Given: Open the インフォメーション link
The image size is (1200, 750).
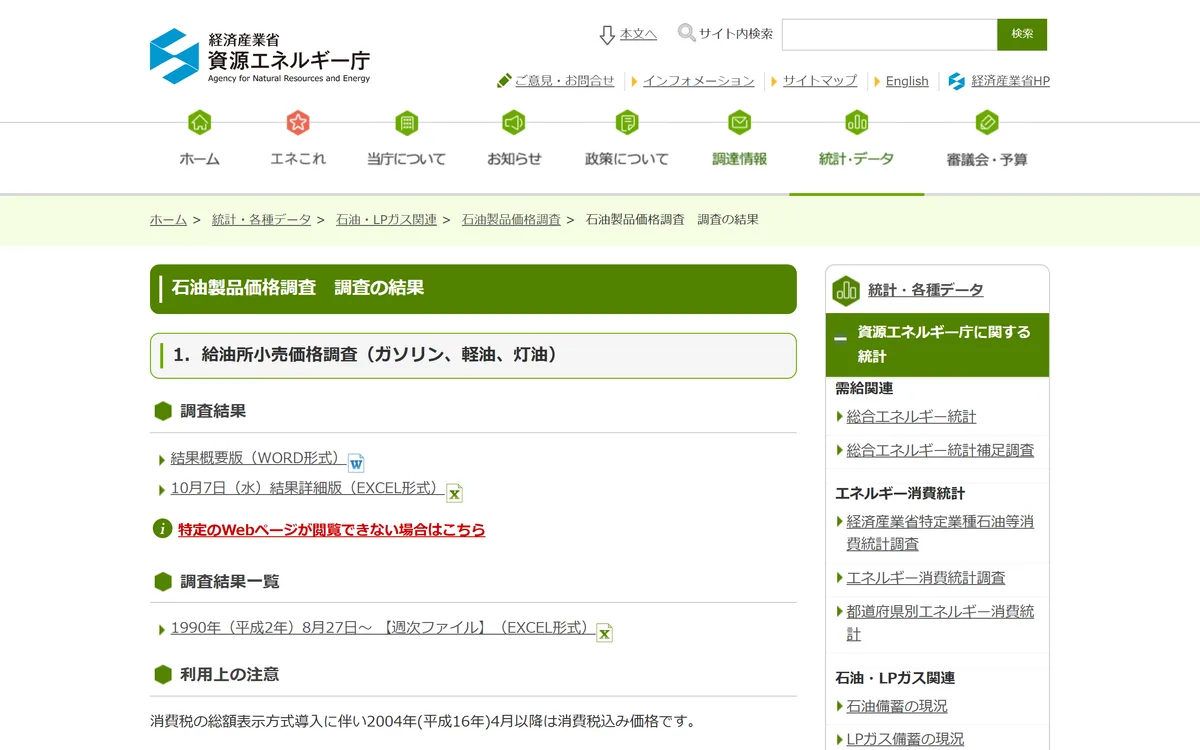Looking at the screenshot, I should click(699, 81).
